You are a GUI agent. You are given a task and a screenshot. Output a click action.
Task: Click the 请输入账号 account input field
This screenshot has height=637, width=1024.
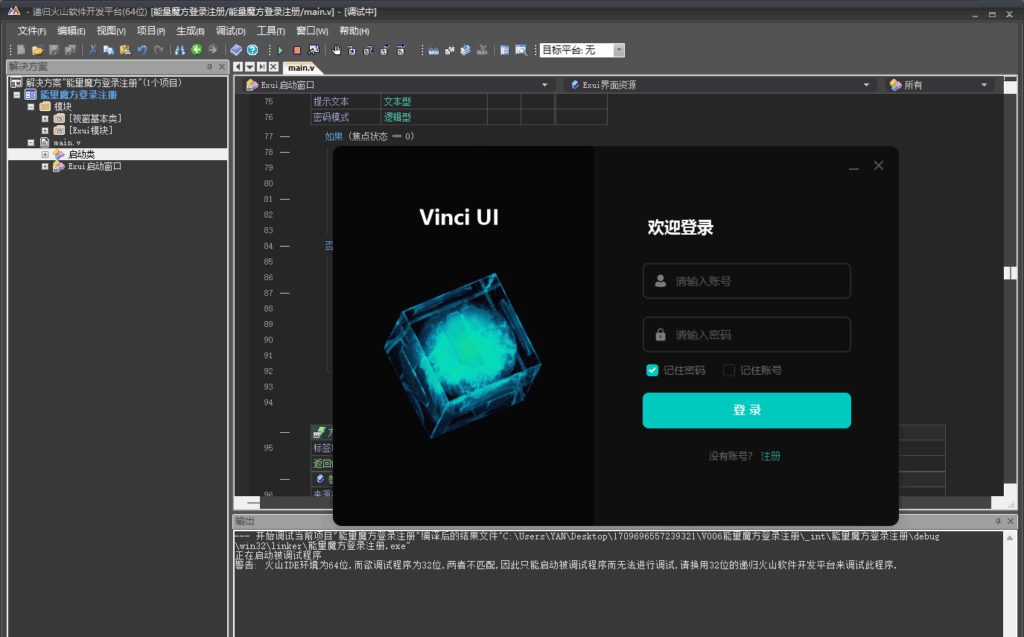click(746, 281)
